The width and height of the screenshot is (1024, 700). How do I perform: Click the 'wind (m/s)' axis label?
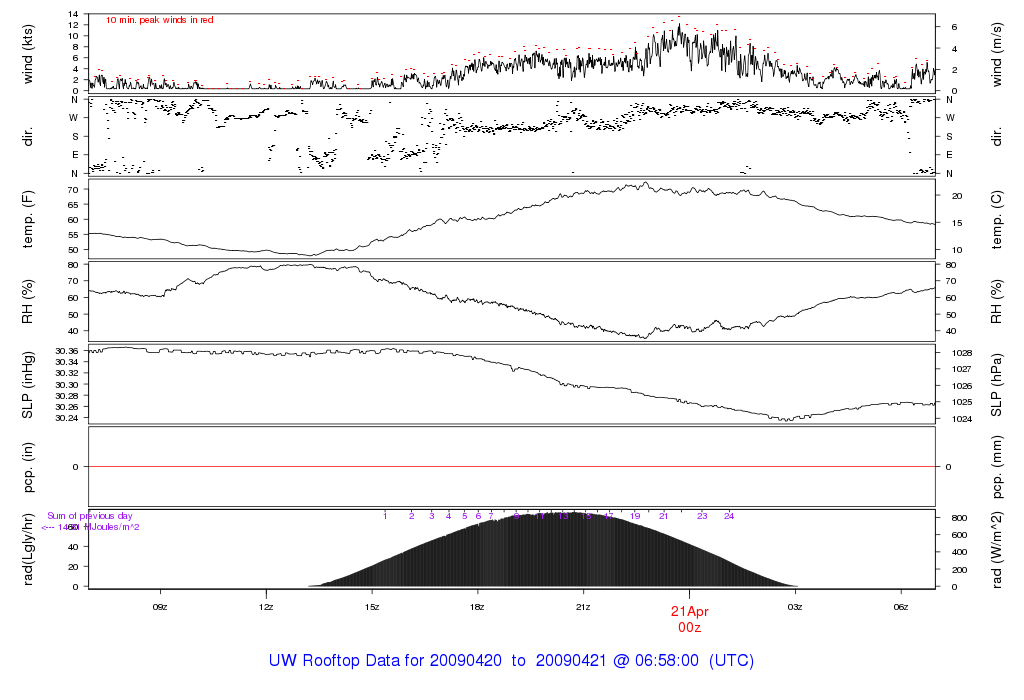996,54
